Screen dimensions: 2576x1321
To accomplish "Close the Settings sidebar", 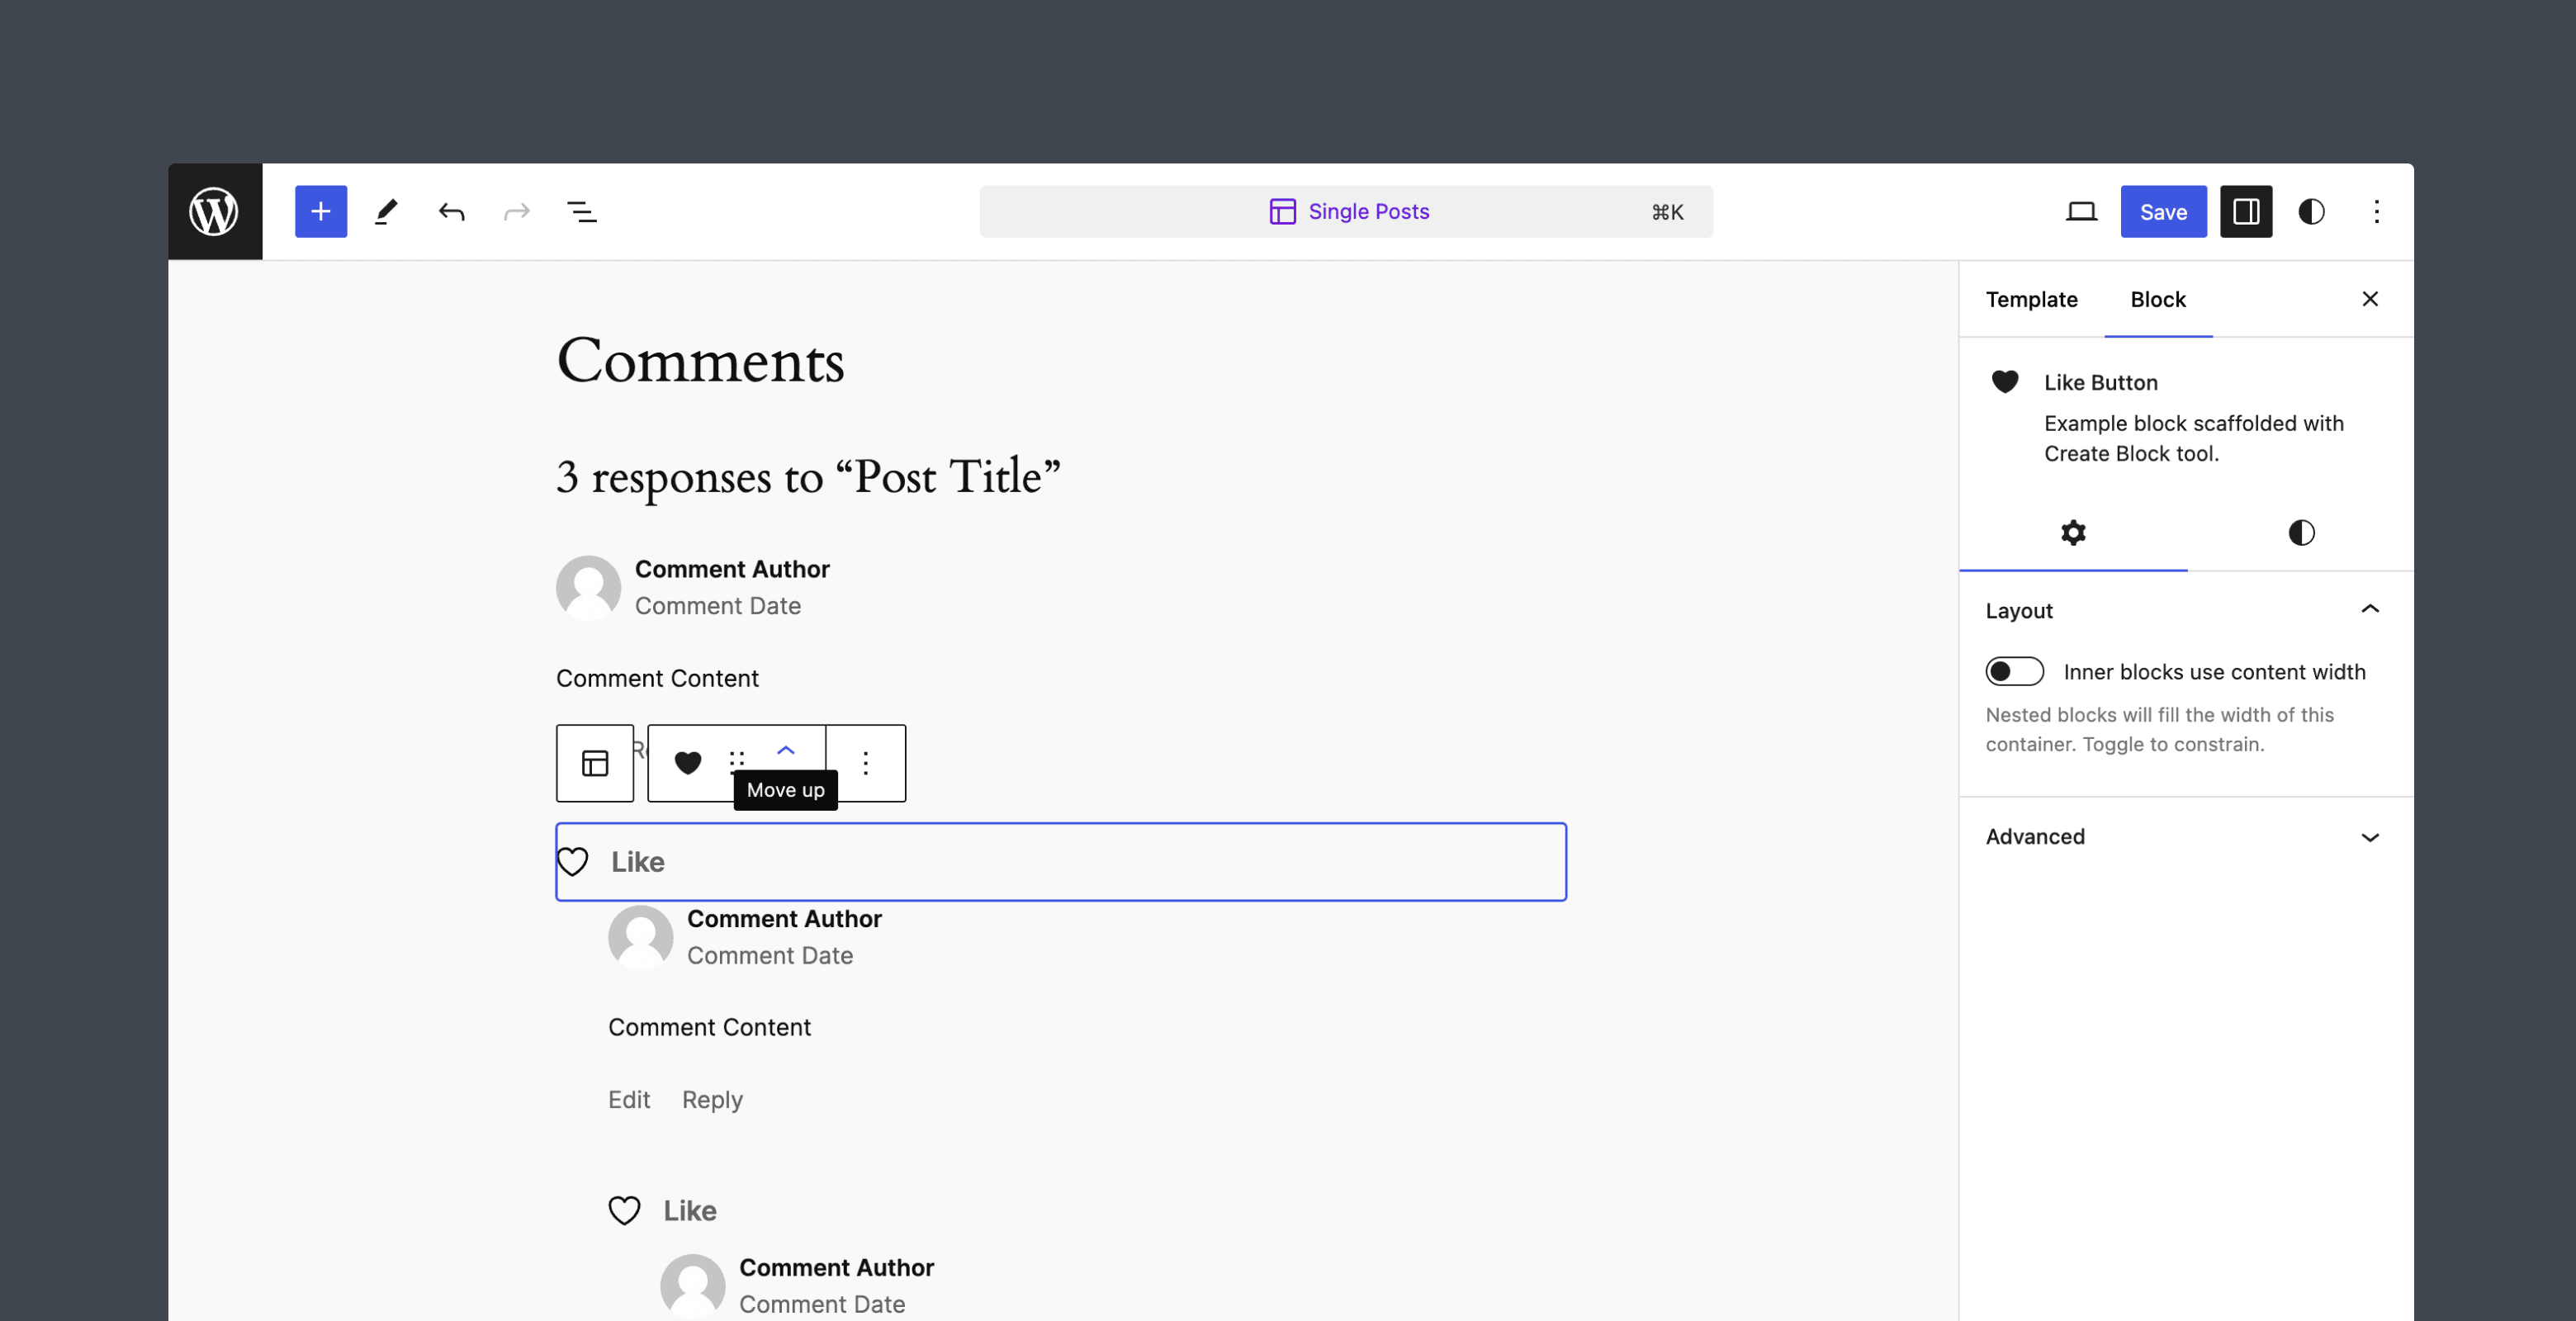I will 2370,299.
